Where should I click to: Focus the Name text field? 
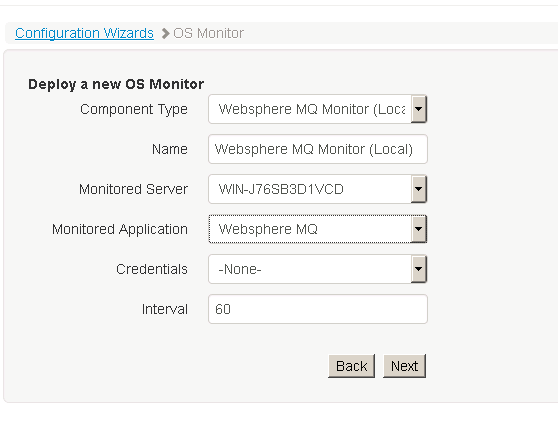(x=318, y=149)
